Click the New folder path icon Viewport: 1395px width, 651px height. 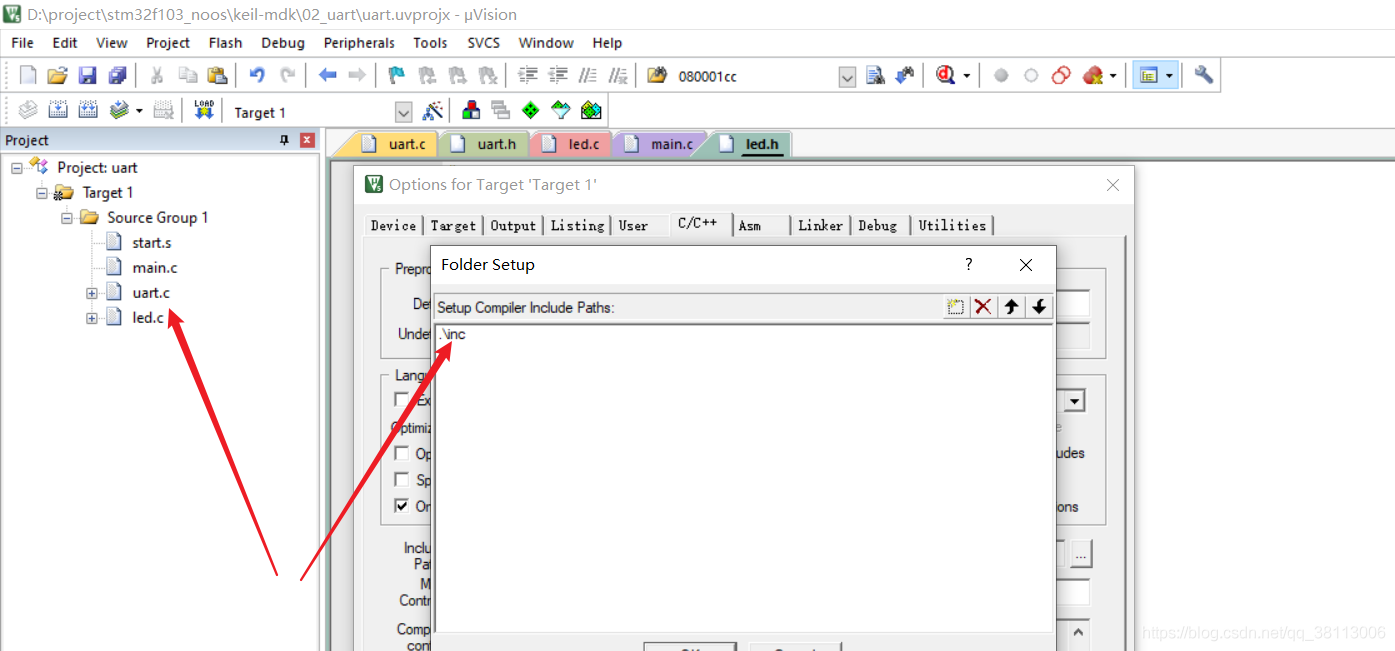[x=956, y=307]
